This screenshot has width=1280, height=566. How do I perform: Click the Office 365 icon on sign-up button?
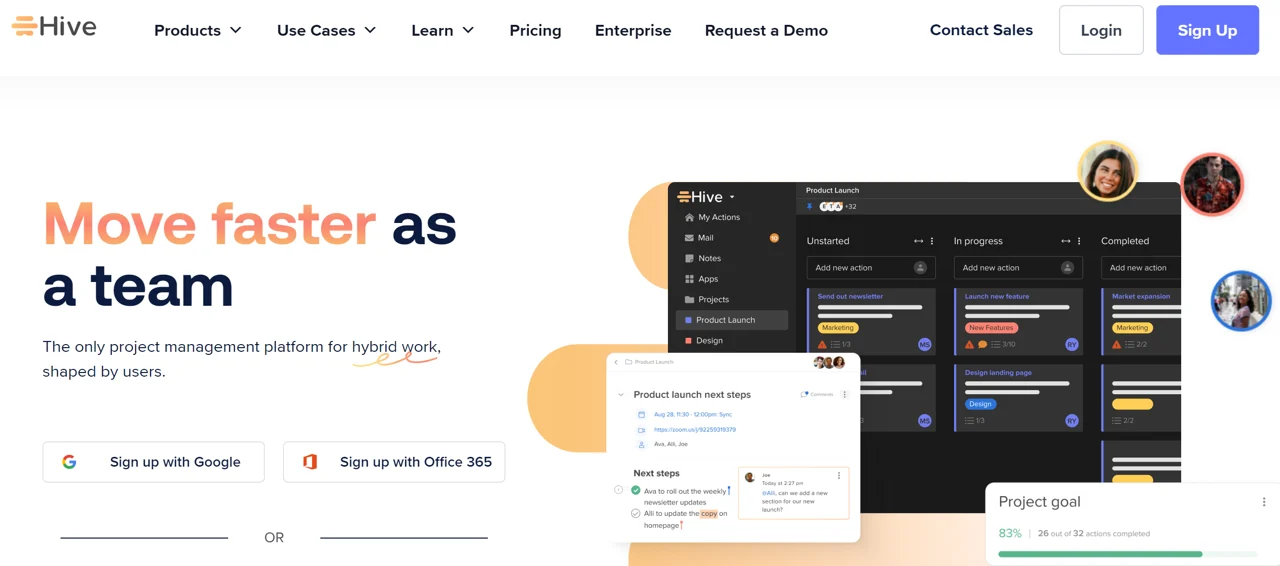(310, 462)
